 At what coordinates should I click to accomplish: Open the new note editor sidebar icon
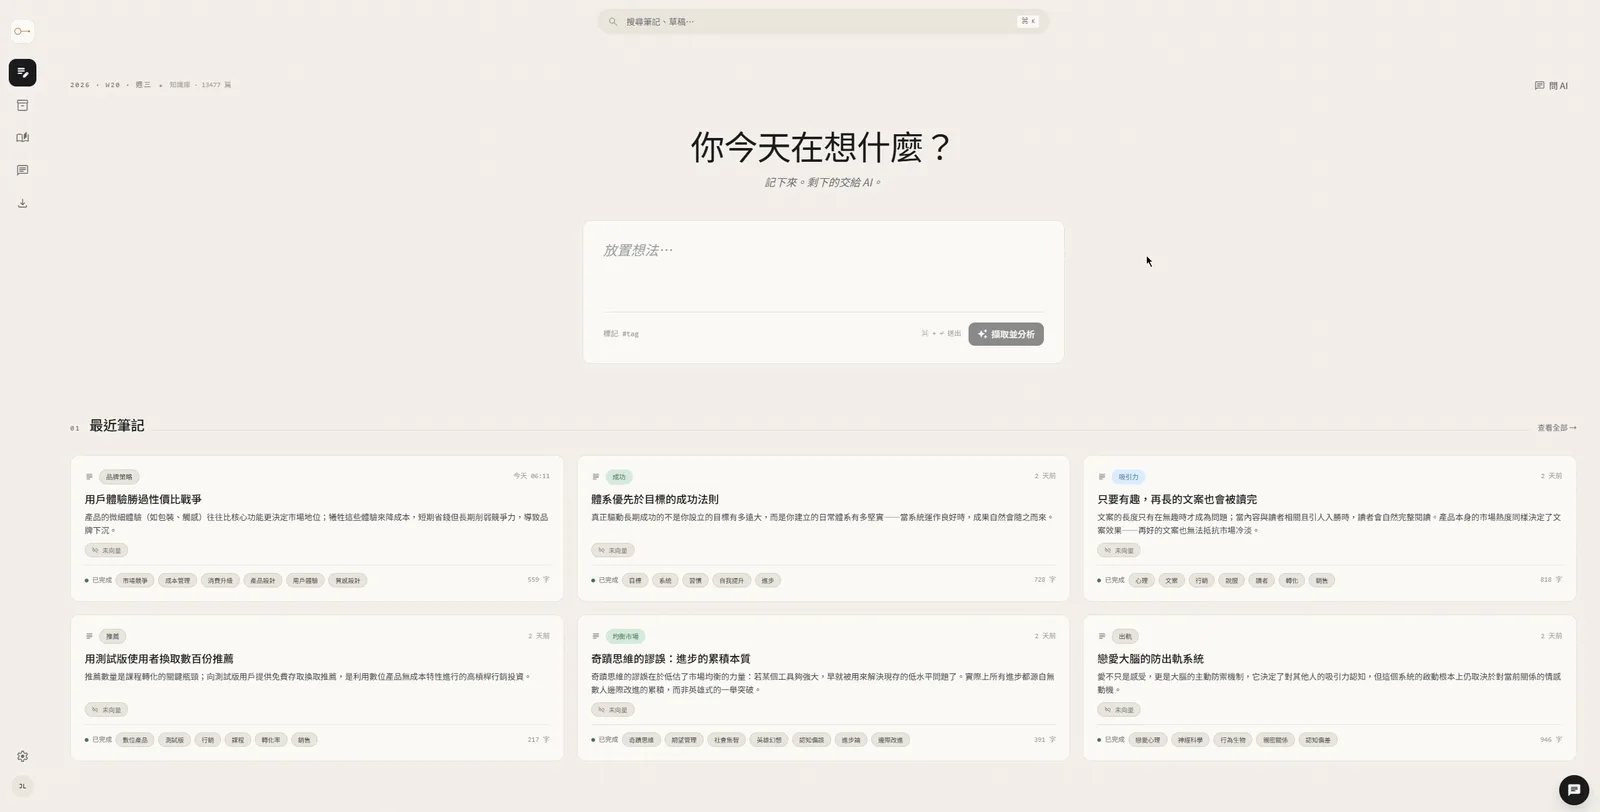pos(22,72)
